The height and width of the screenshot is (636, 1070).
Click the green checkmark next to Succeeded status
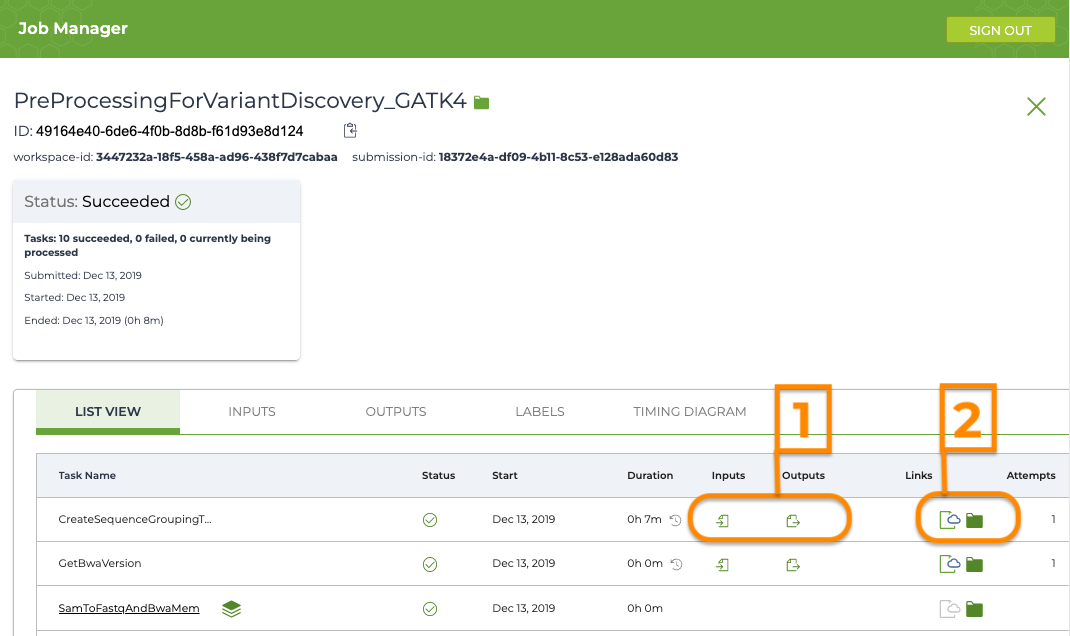[183, 202]
